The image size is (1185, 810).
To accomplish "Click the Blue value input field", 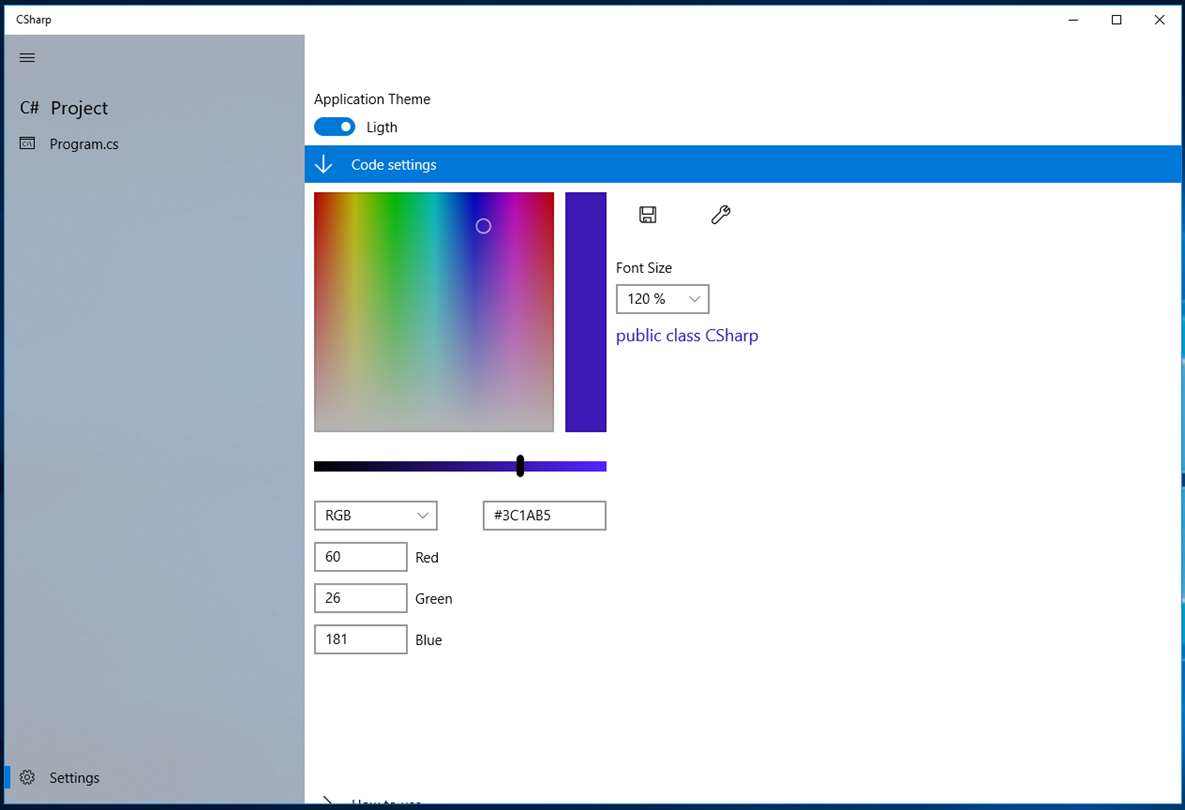I will pyautogui.click(x=360, y=639).
